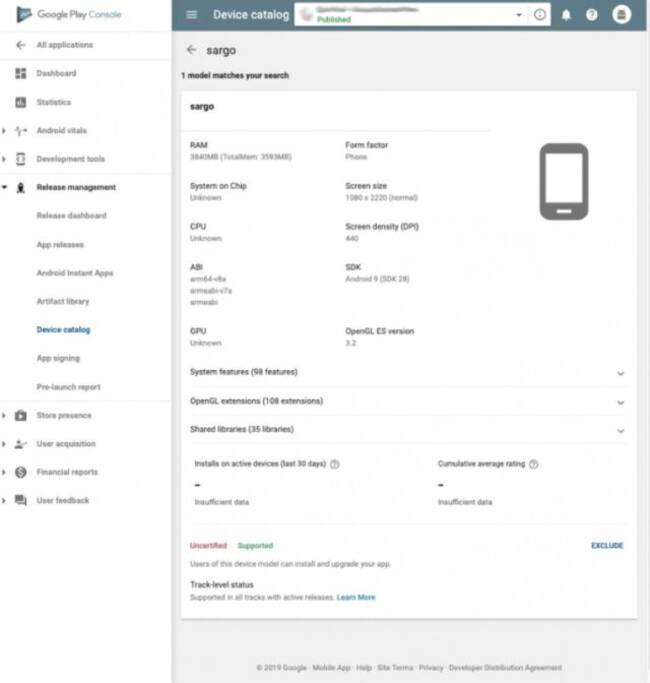Open the user account avatar

pyautogui.click(x=621, y=15)
